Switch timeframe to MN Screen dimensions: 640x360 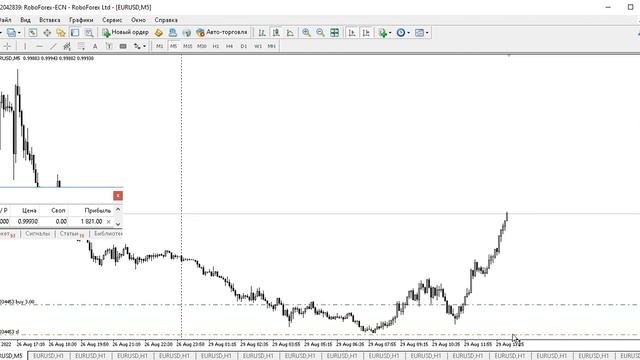coord(271,46)
